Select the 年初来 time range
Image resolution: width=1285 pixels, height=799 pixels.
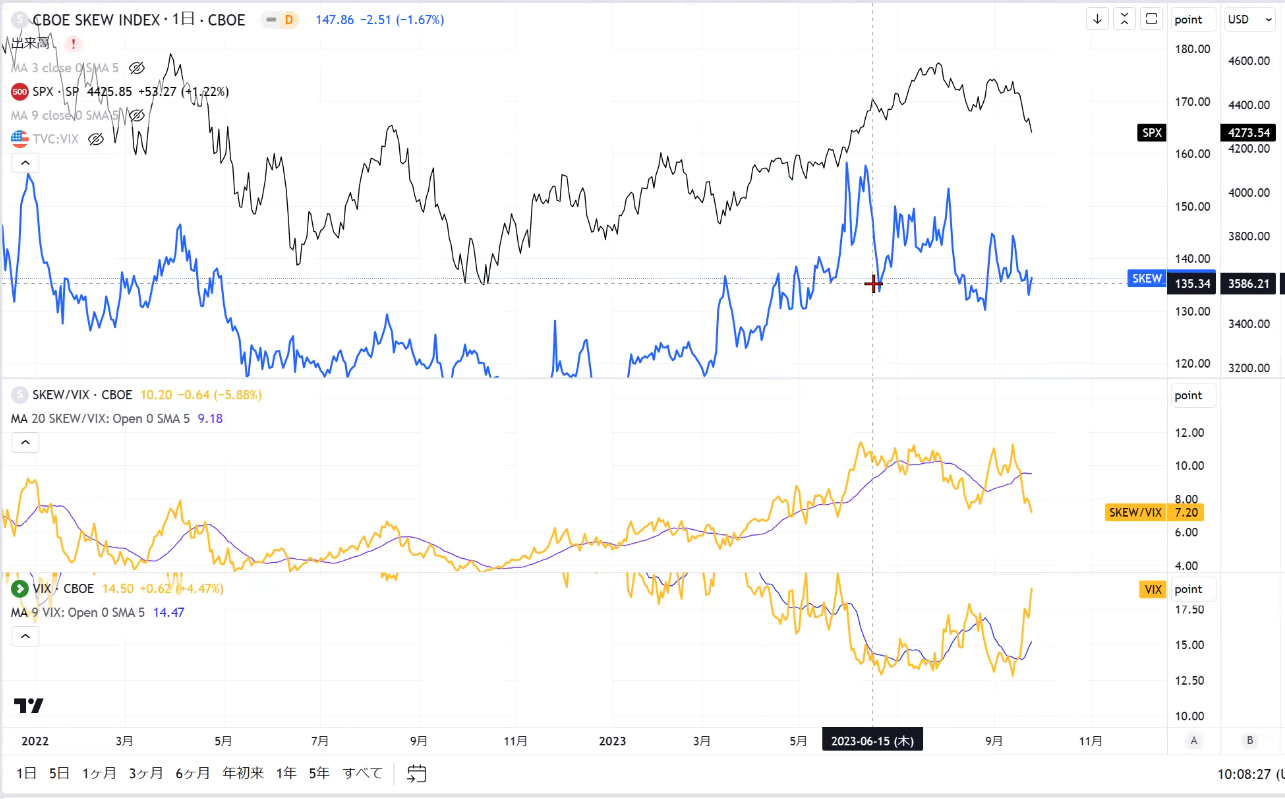pyautogui.click(x=242, y=773)
